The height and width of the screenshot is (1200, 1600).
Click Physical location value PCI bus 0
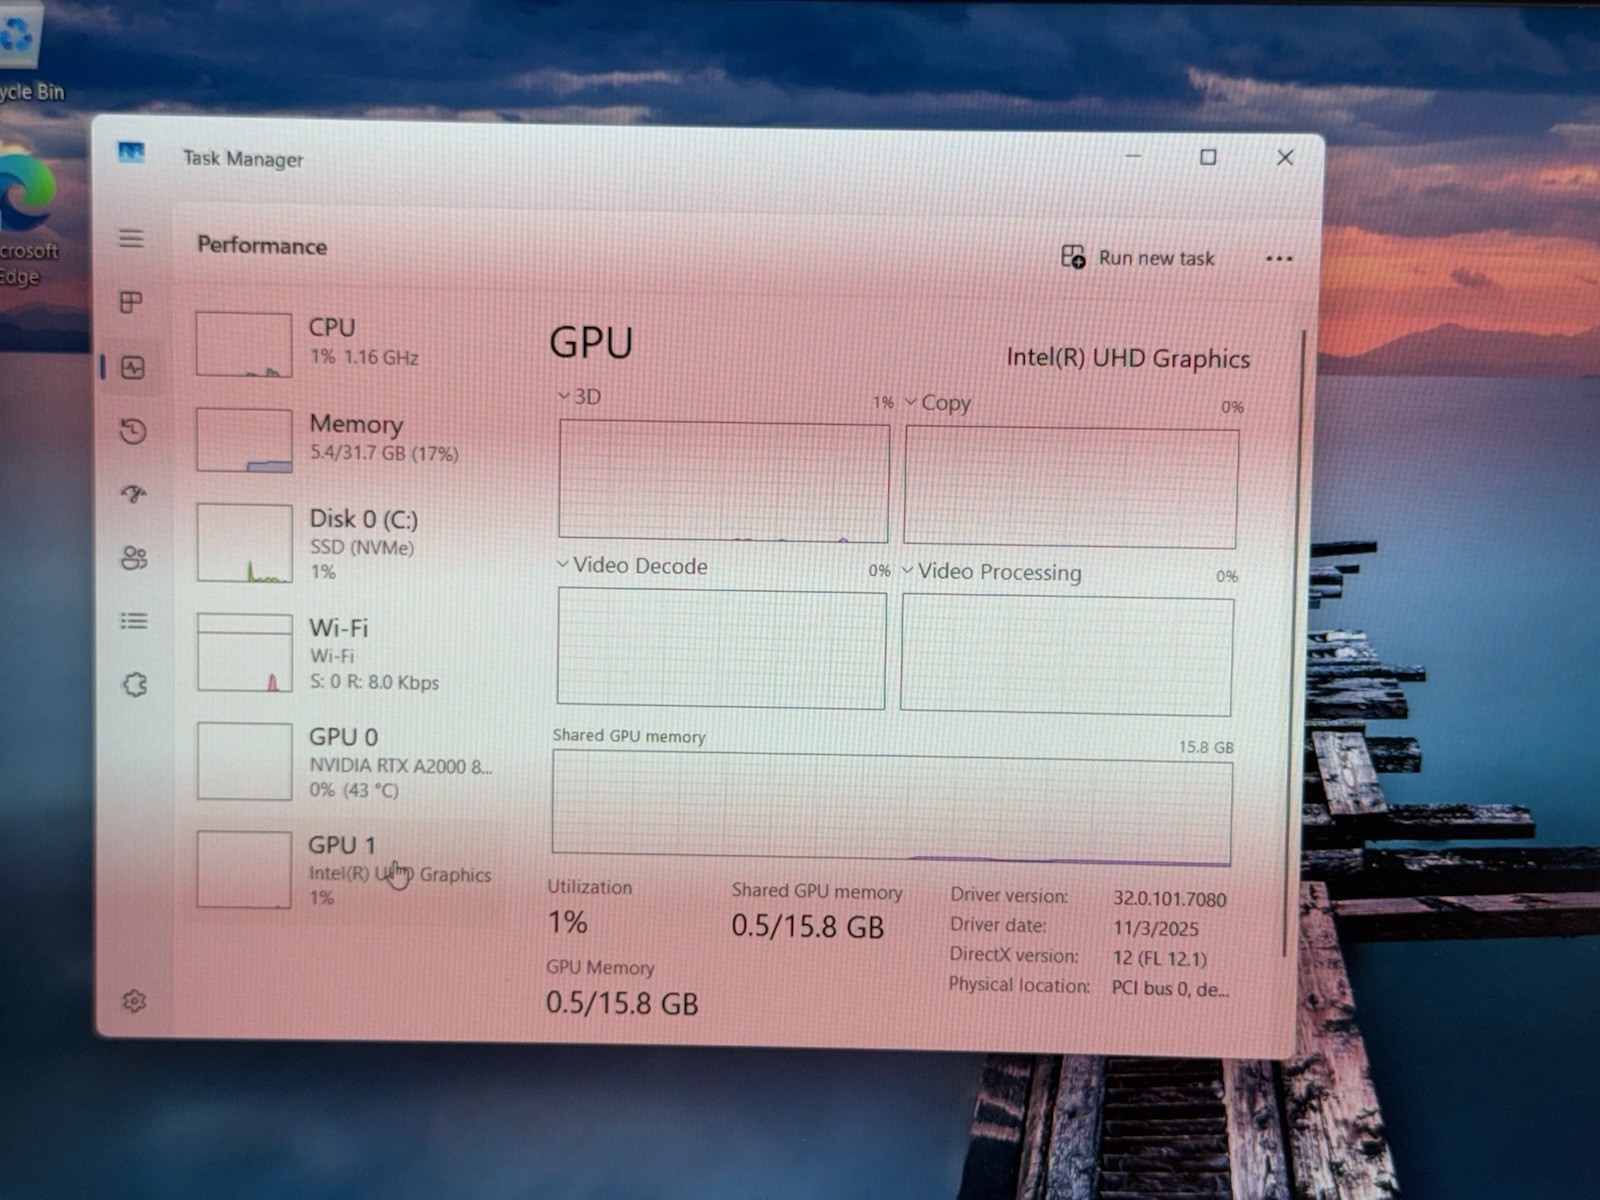[x=1170, y=988]
